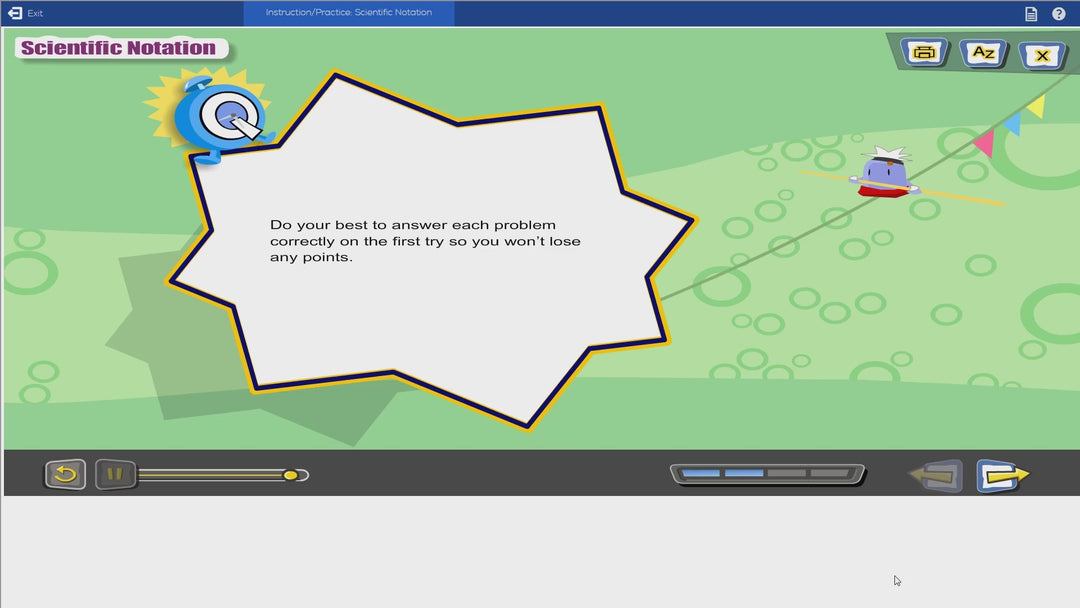The image size is (1080, 608).
Task: Restart the audio with replay button
Action: [65, 474]
